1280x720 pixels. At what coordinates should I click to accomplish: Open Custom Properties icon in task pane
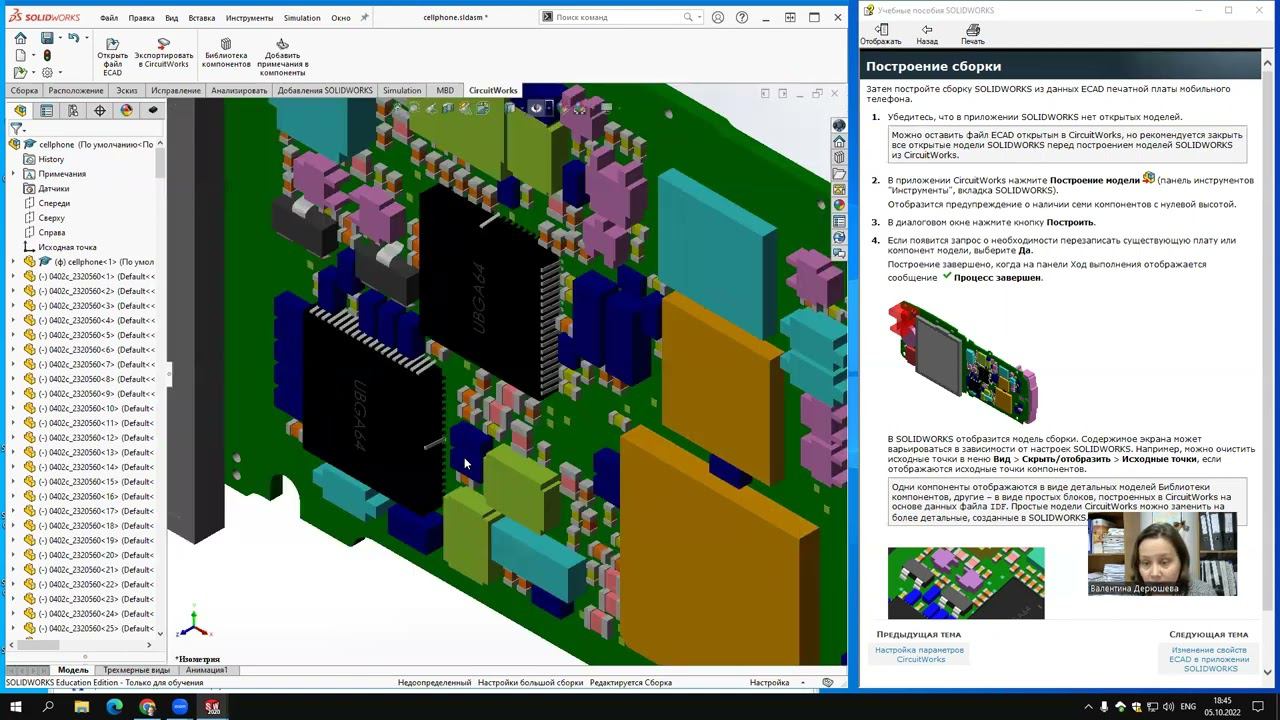pyautogui.click(x=839, y=222)
